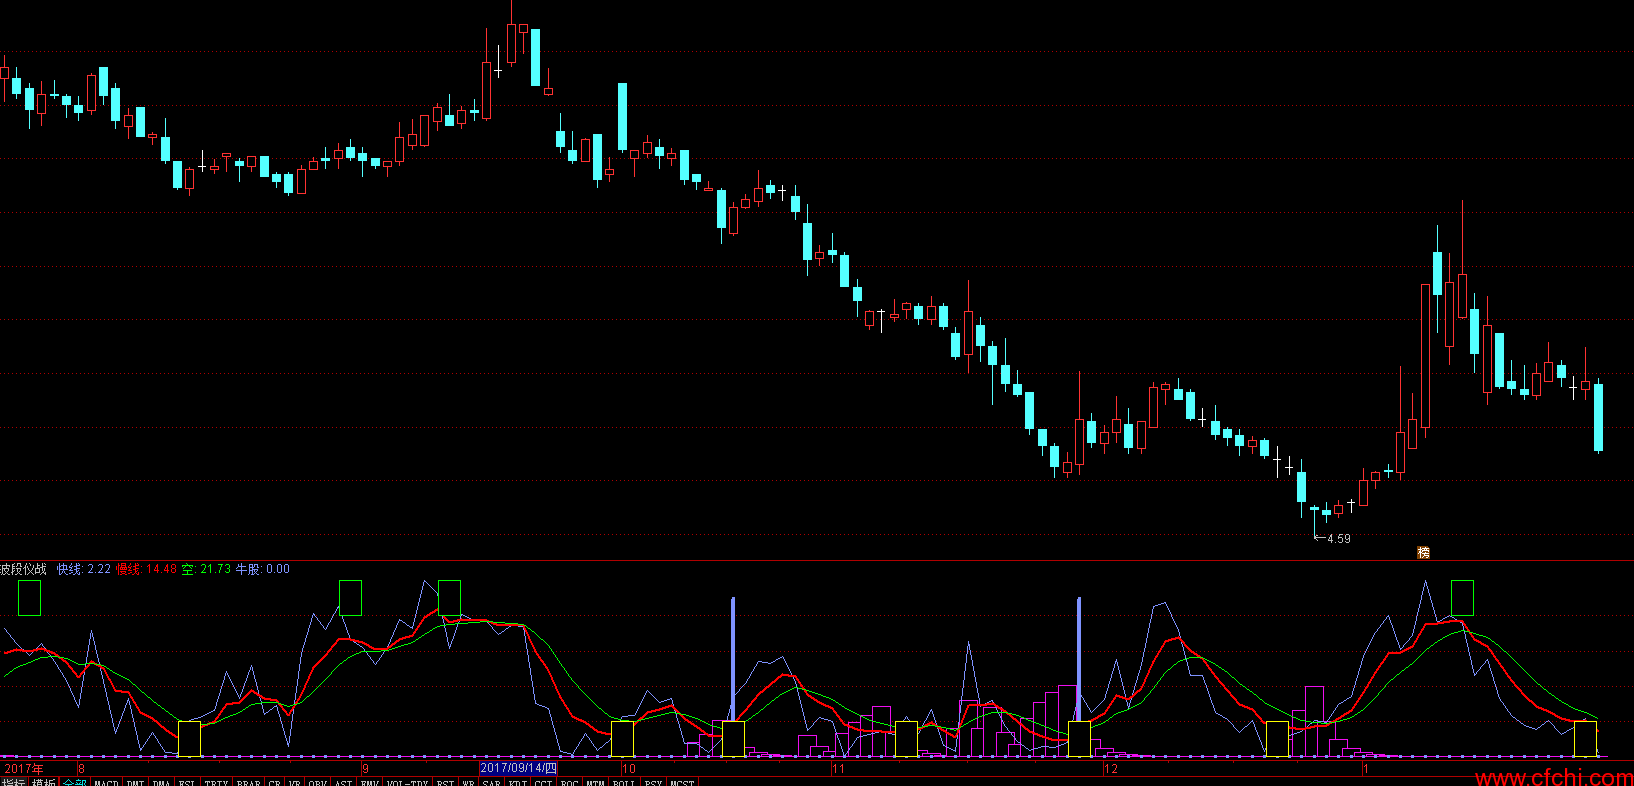
Task: Open the EMV indicator tab
Action: tap(370, 783)
